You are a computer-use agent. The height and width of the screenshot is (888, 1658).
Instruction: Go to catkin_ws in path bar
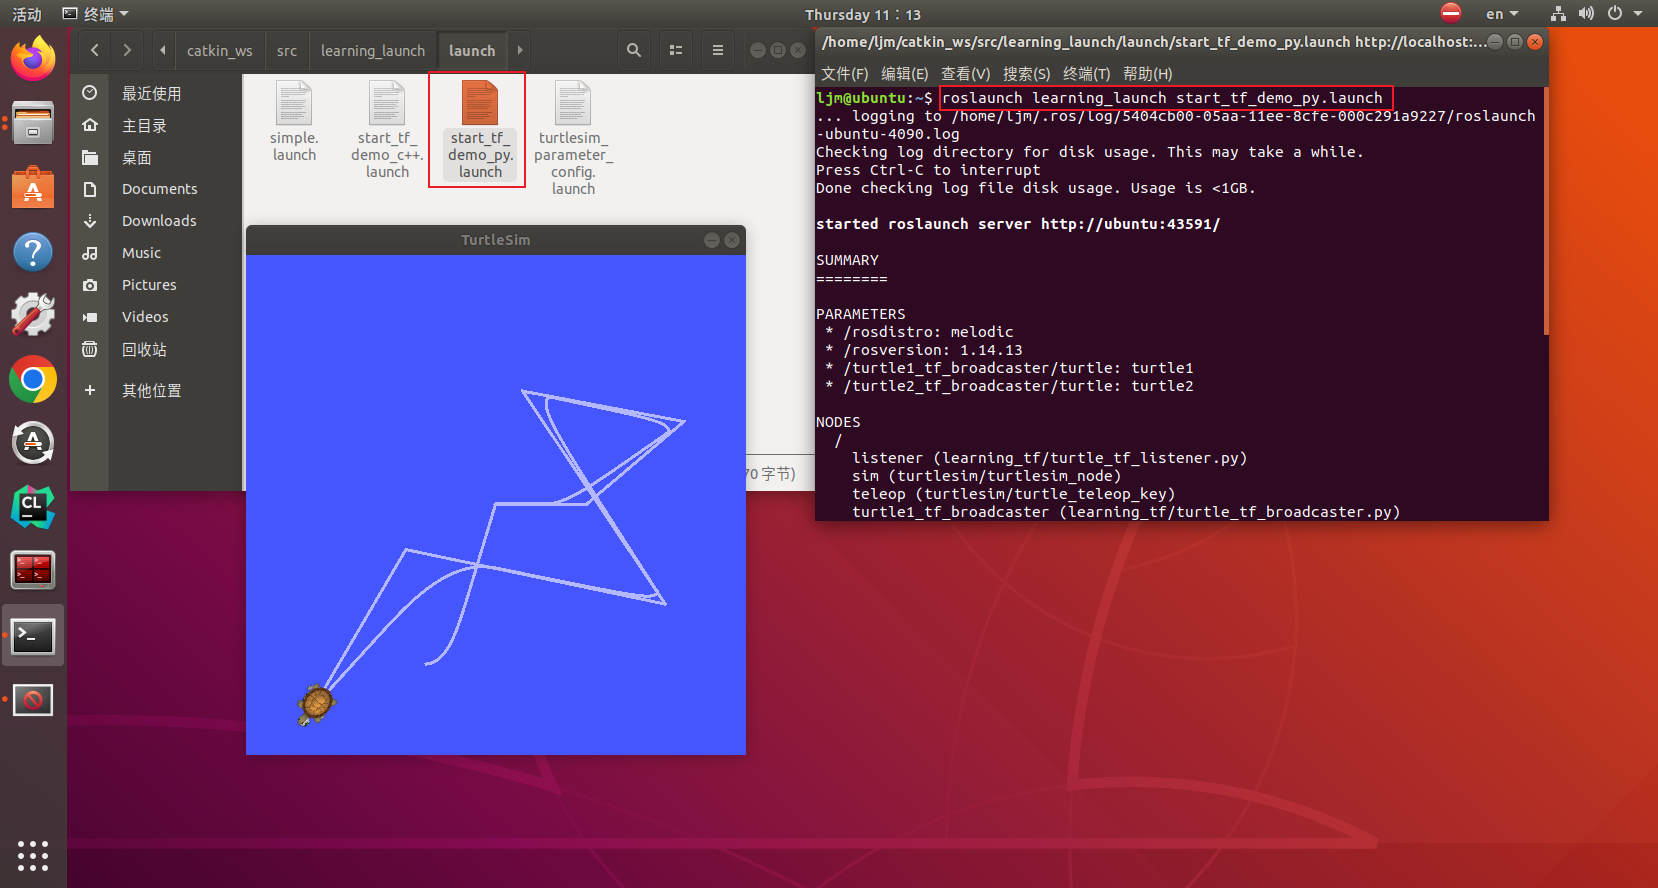coord(220,50)
